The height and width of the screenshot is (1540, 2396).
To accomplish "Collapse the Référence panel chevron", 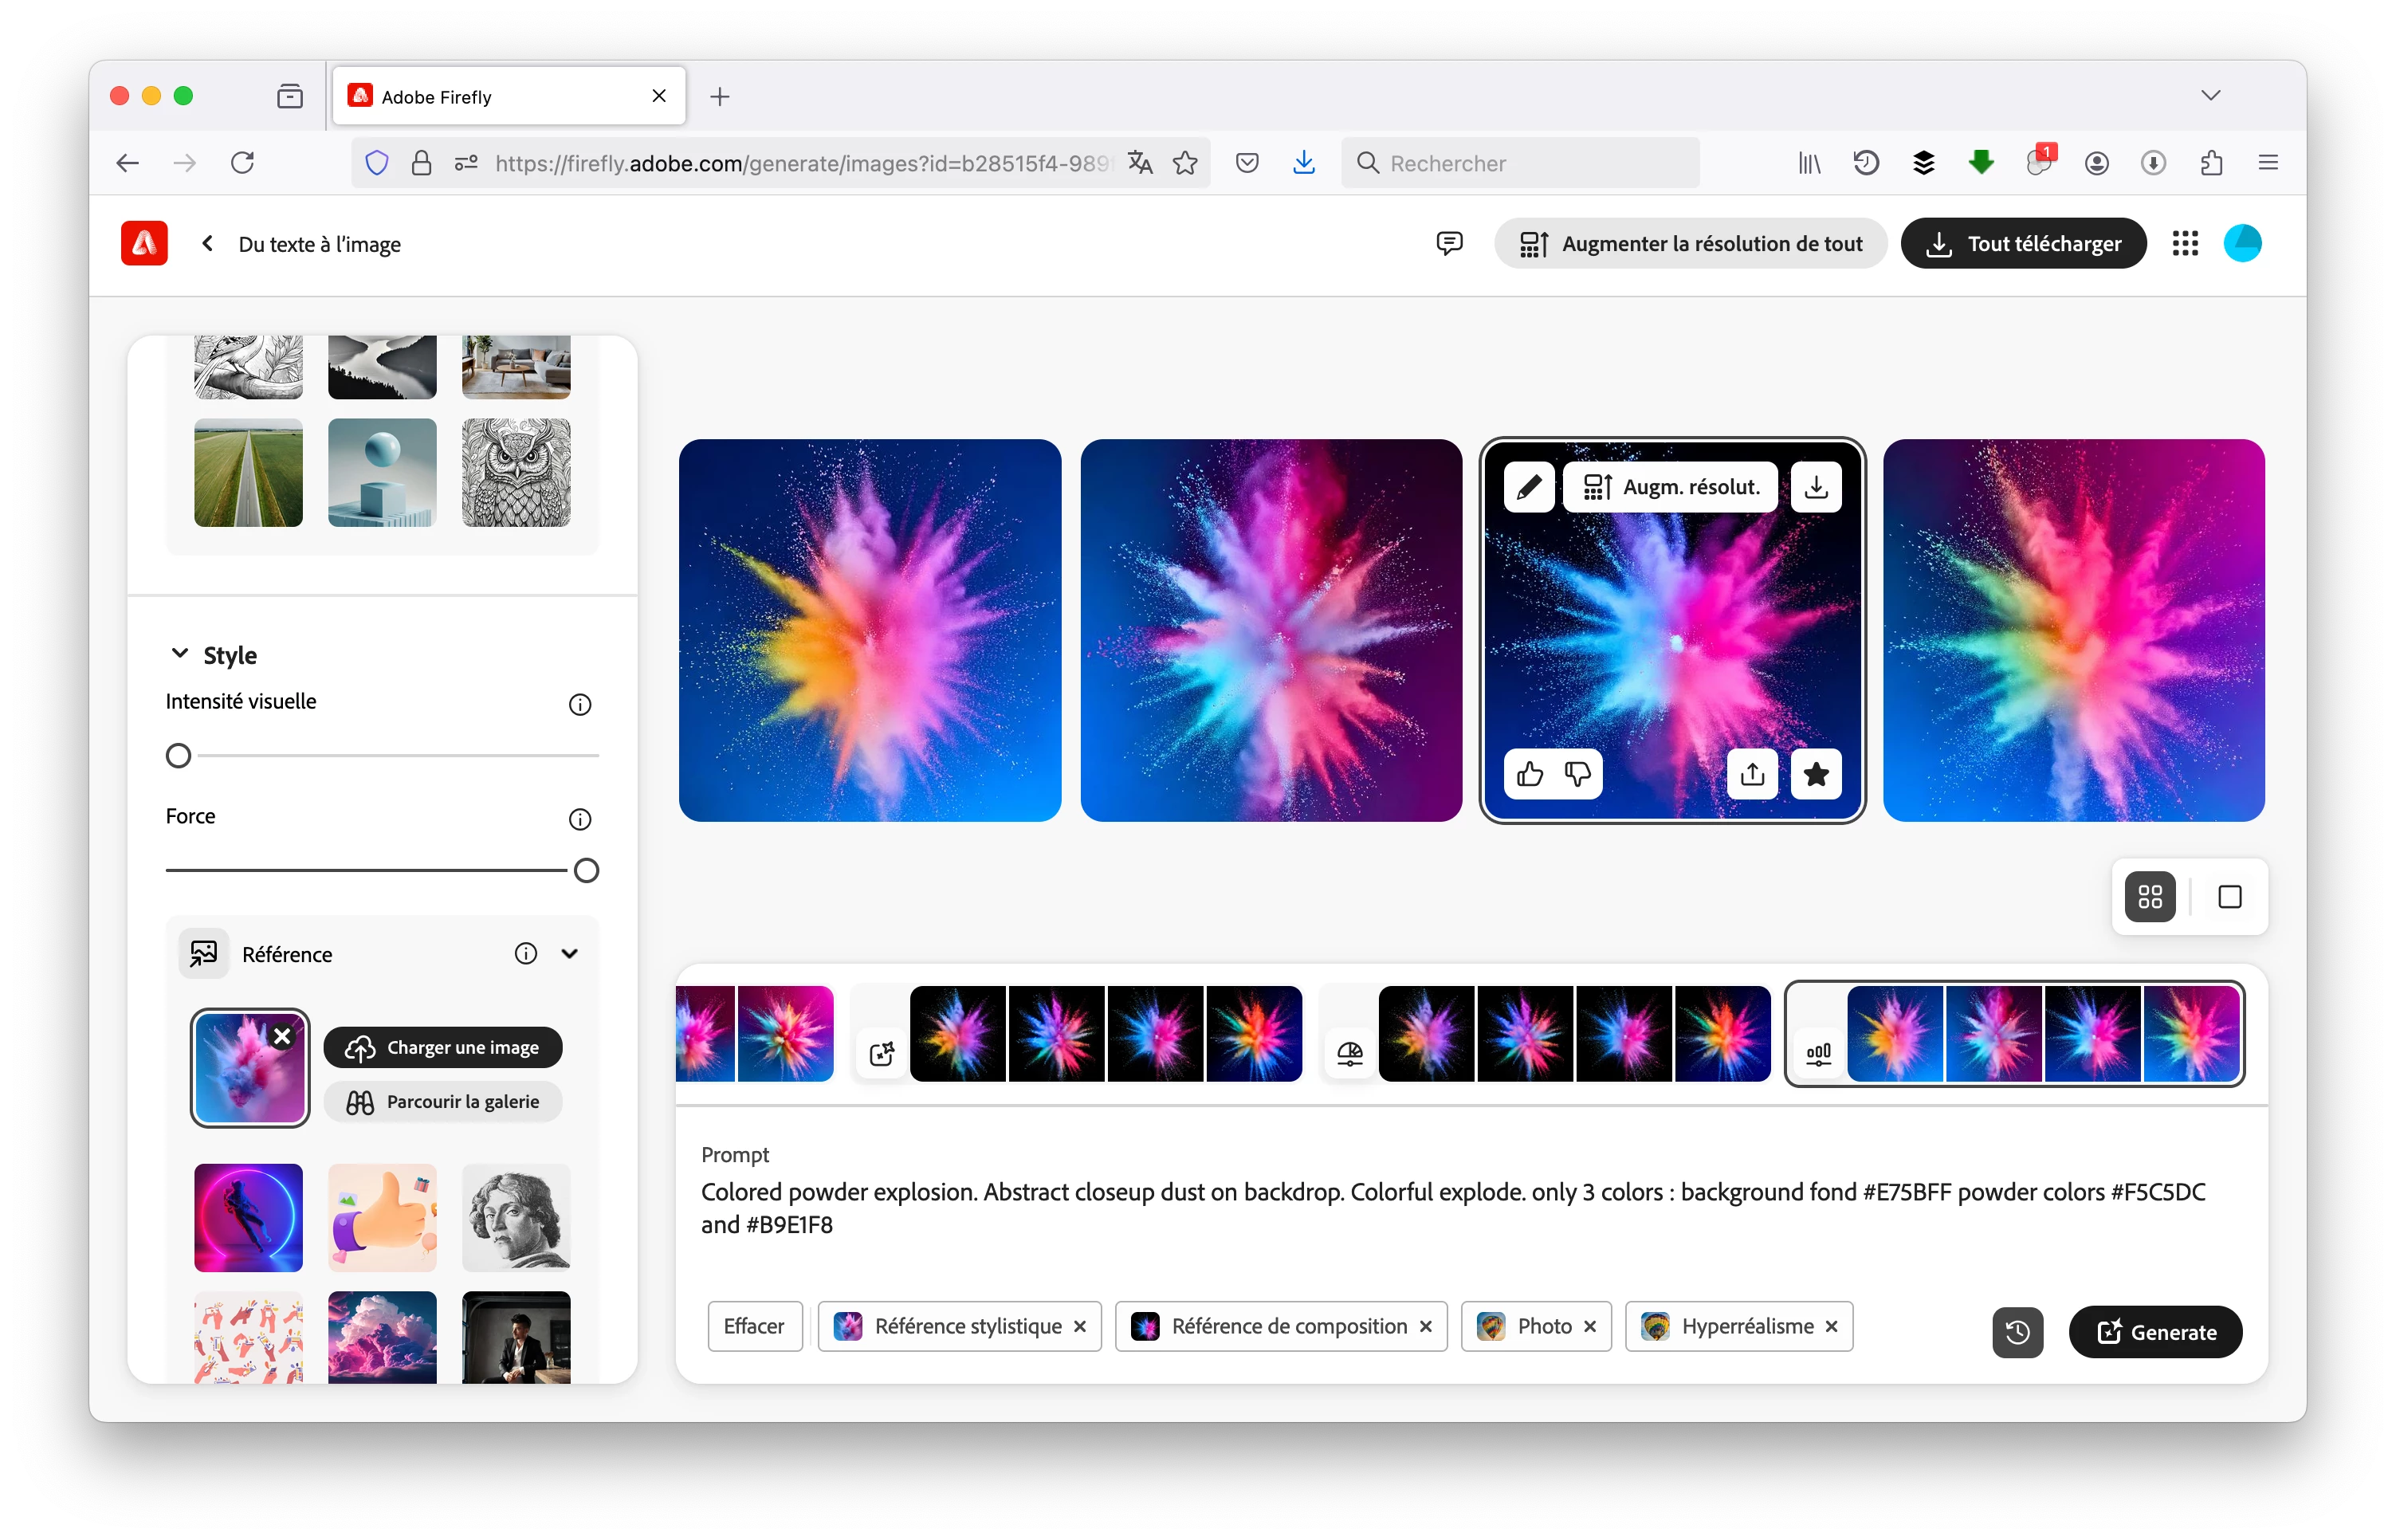I will tap(570, 954).
